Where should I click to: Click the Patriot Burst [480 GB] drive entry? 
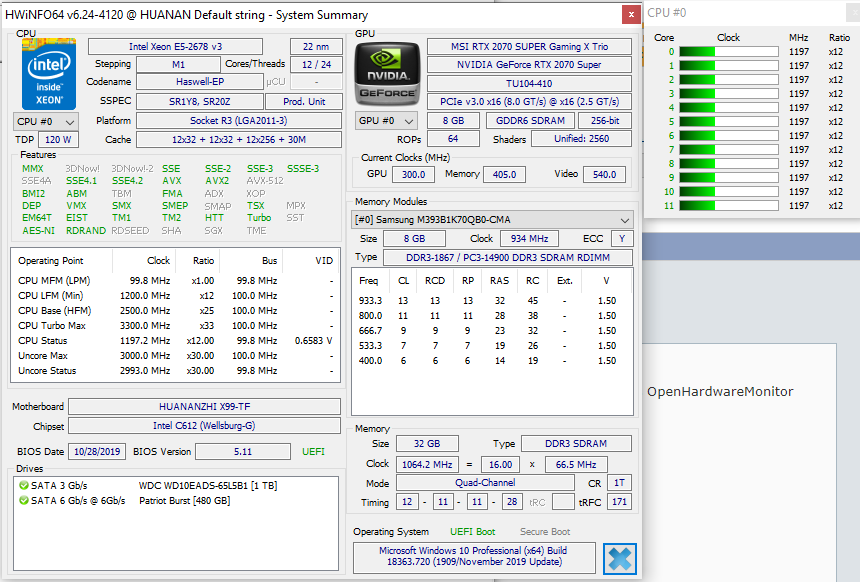[185, 500]
